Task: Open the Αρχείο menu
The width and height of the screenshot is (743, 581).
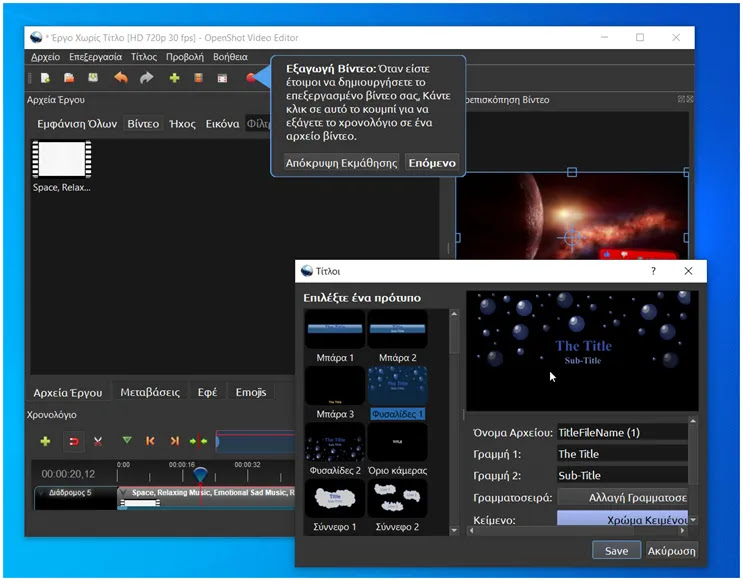Action: pyautogui.click(x=45, y=57)
